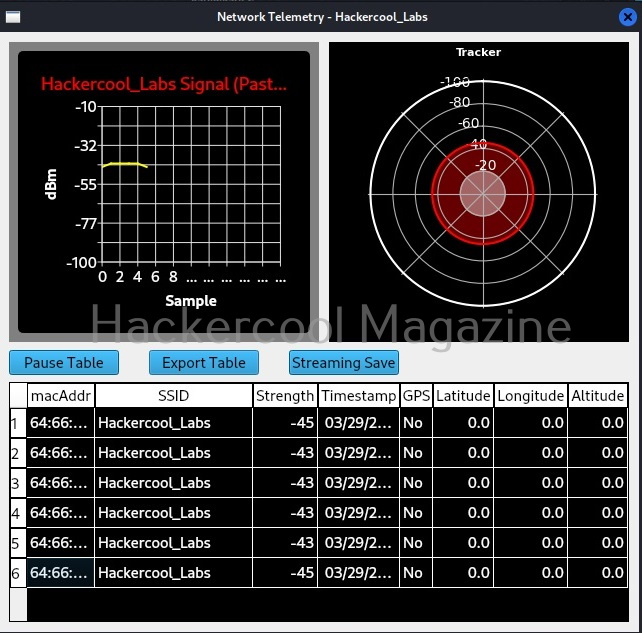The width and height of the screenshot is (642, 633).
Task: Click the Export Table button
Action: pos(204,363)
